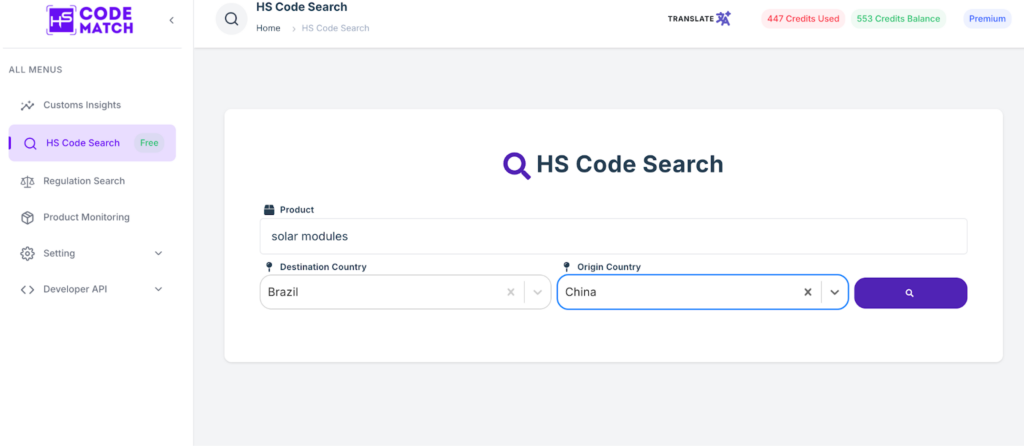Click the Regulation Search scales icon
Viewport: 1024px width, 446px height.
(x=27, y=181)
